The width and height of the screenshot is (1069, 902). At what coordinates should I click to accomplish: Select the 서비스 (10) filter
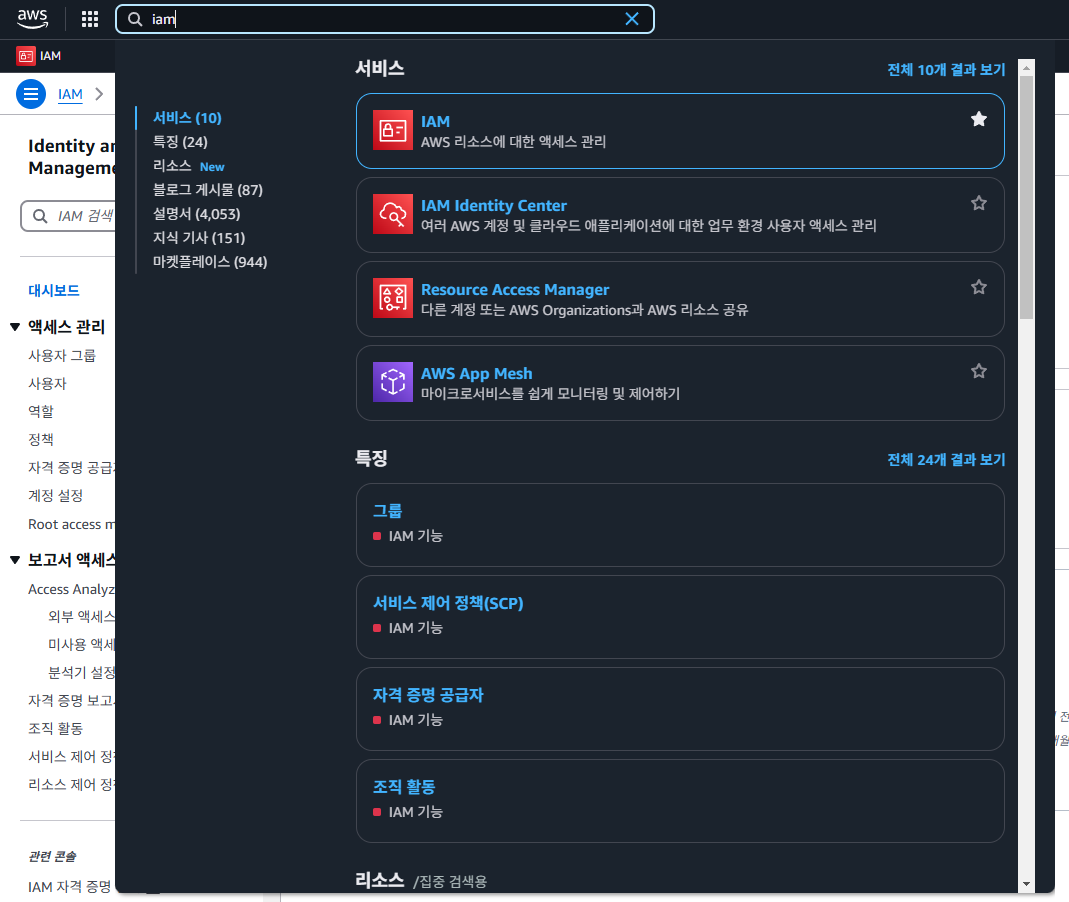pyautogui.click(x=187, y=118)
